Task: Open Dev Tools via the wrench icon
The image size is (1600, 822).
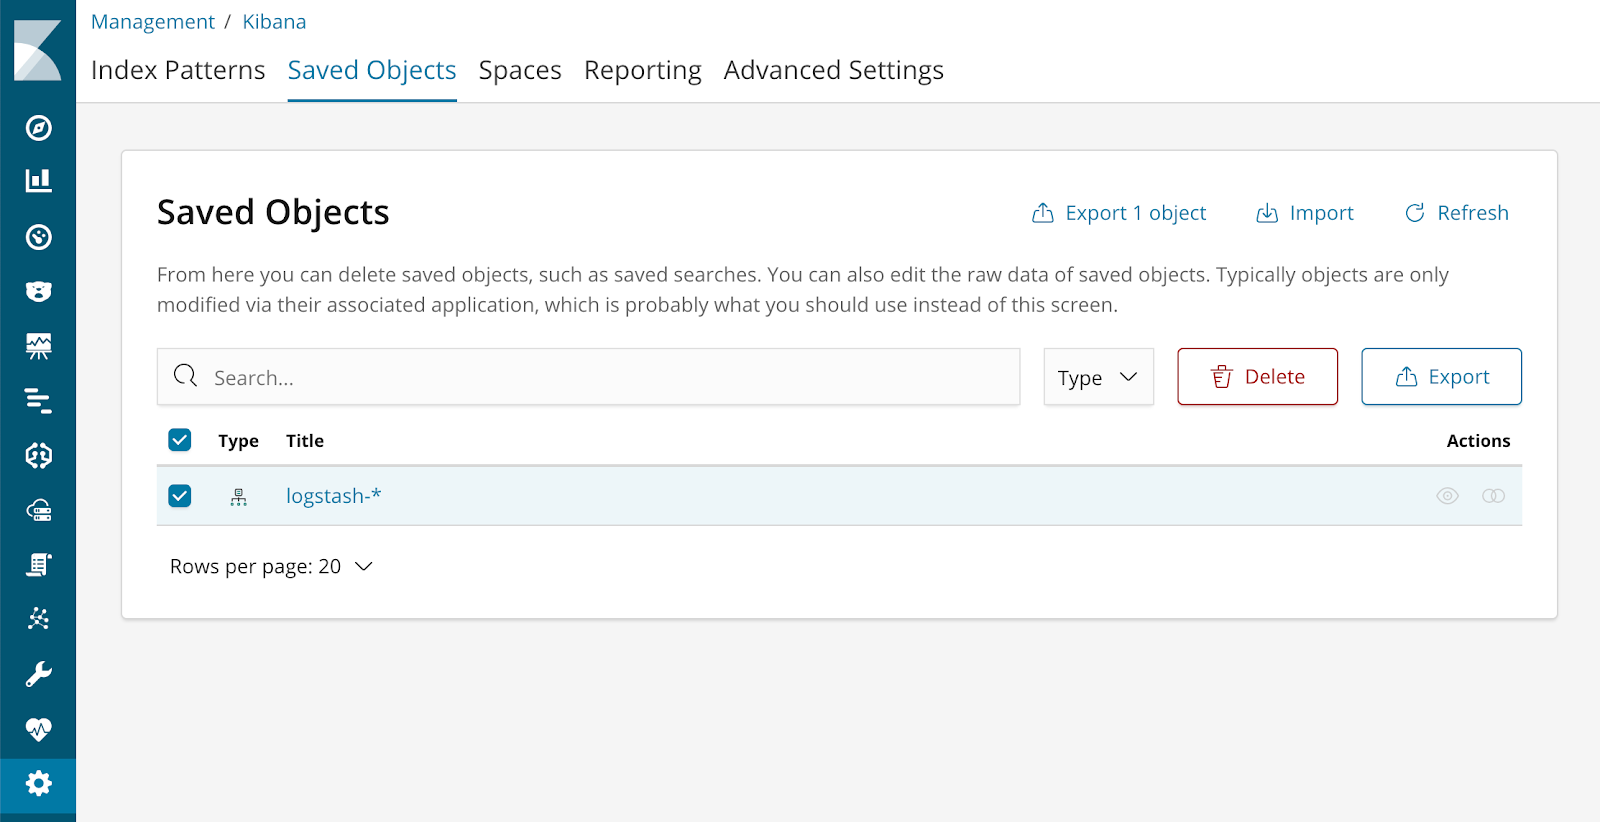Action: (38, 674)
